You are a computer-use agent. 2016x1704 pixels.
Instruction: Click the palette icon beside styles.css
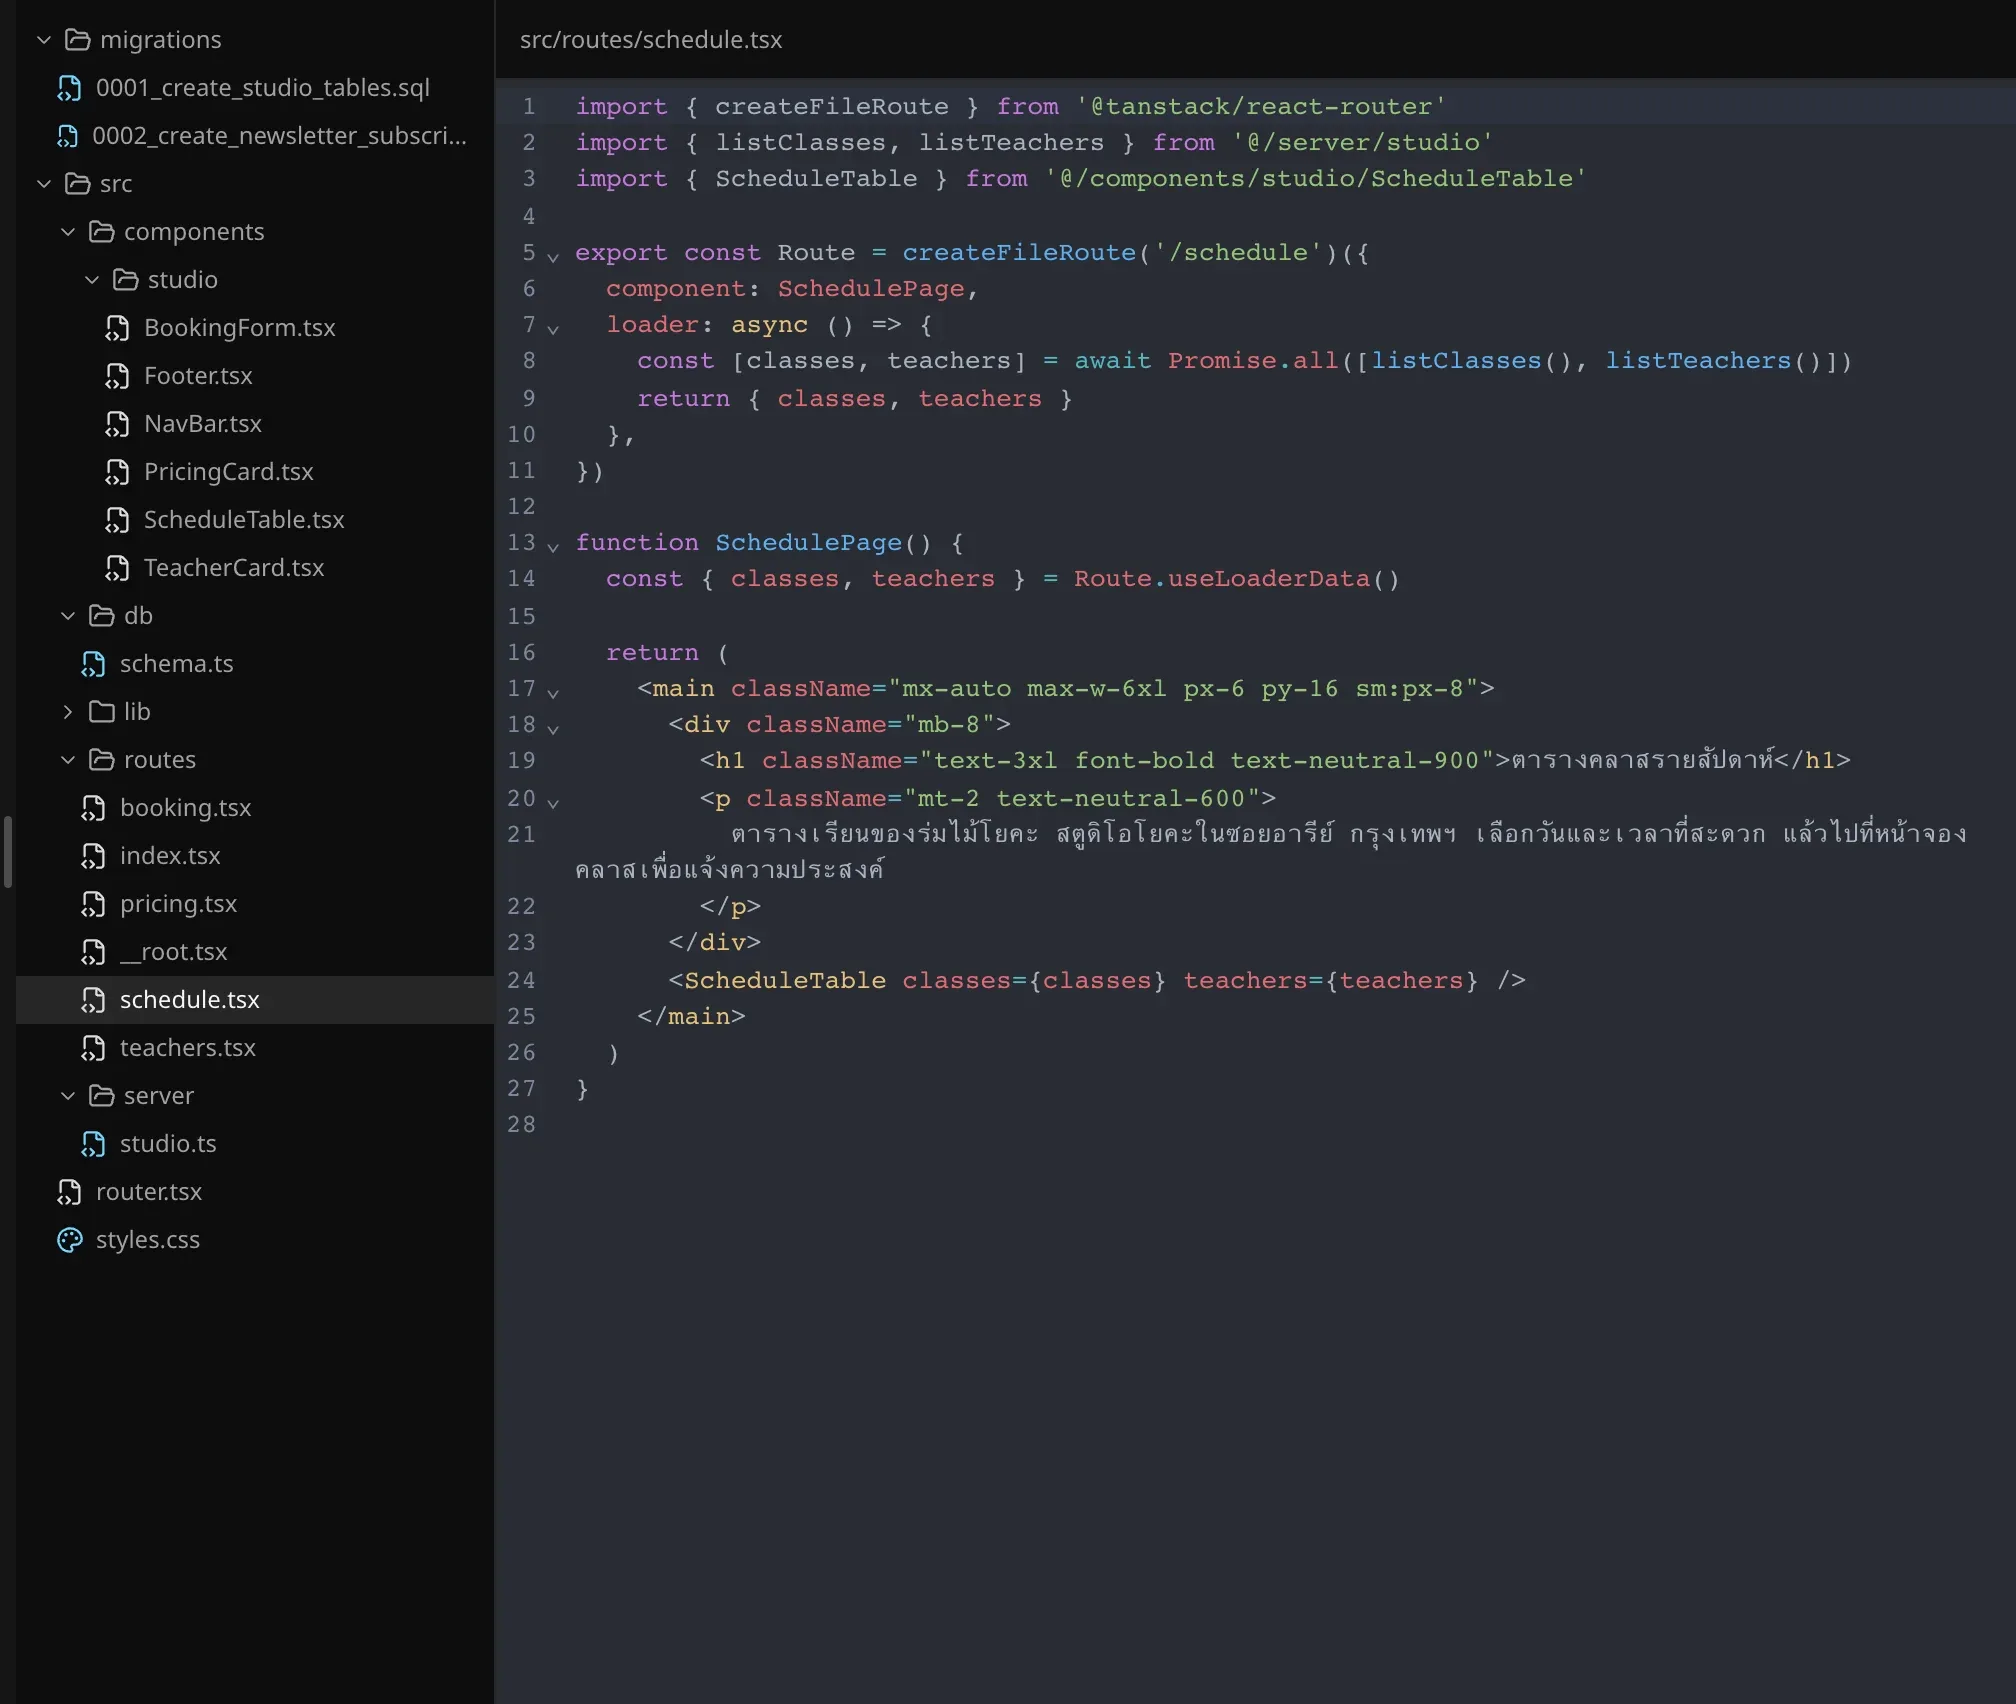[69, 1240]
